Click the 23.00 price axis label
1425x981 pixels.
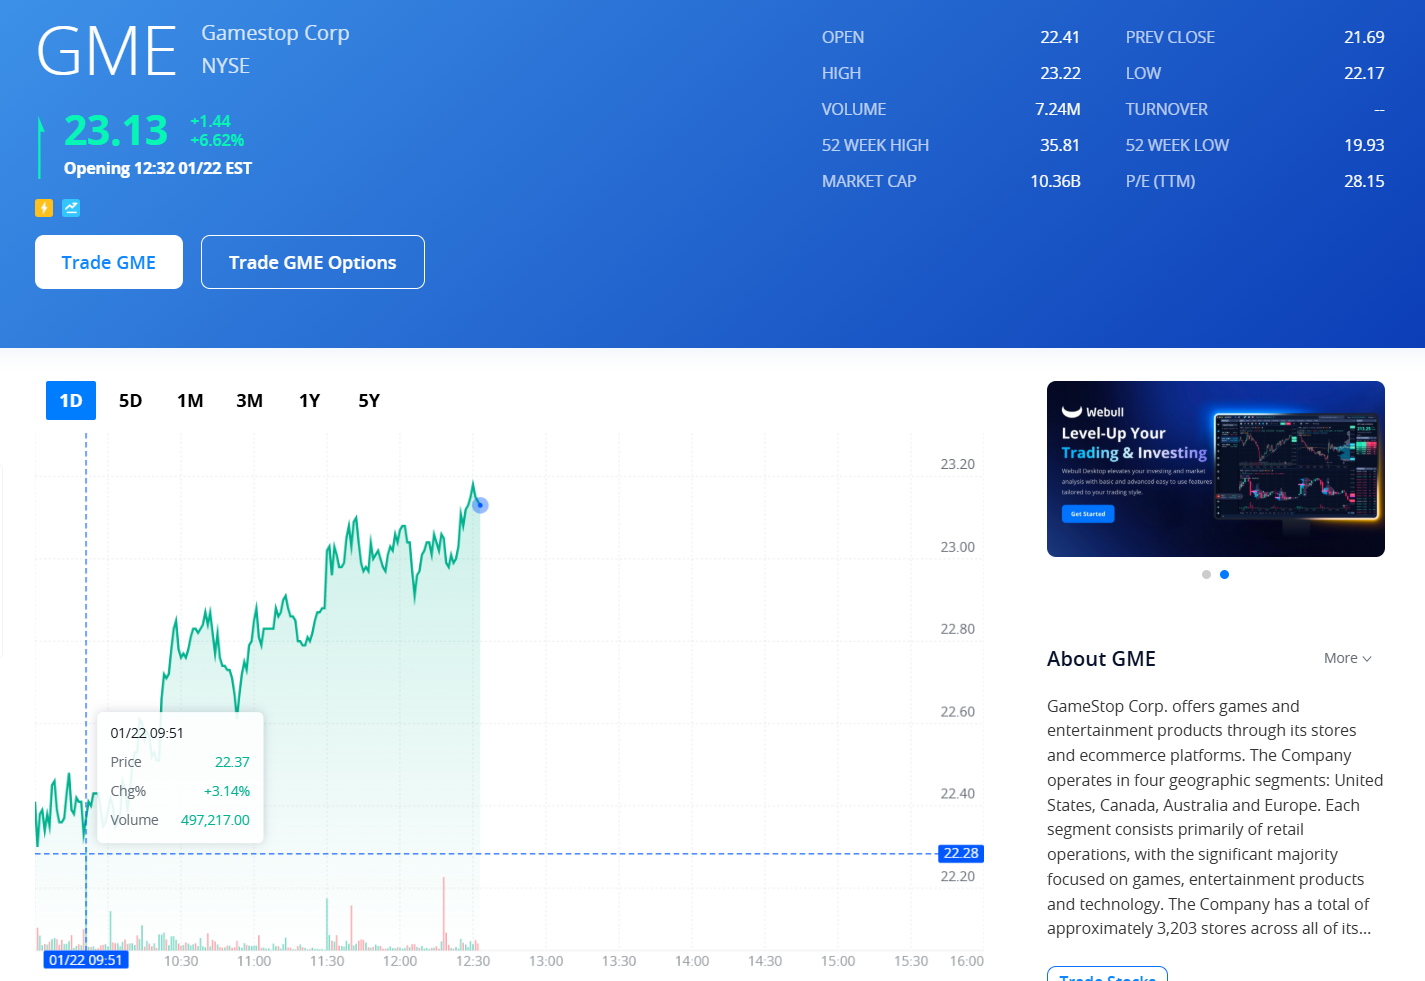pos(958,547)
